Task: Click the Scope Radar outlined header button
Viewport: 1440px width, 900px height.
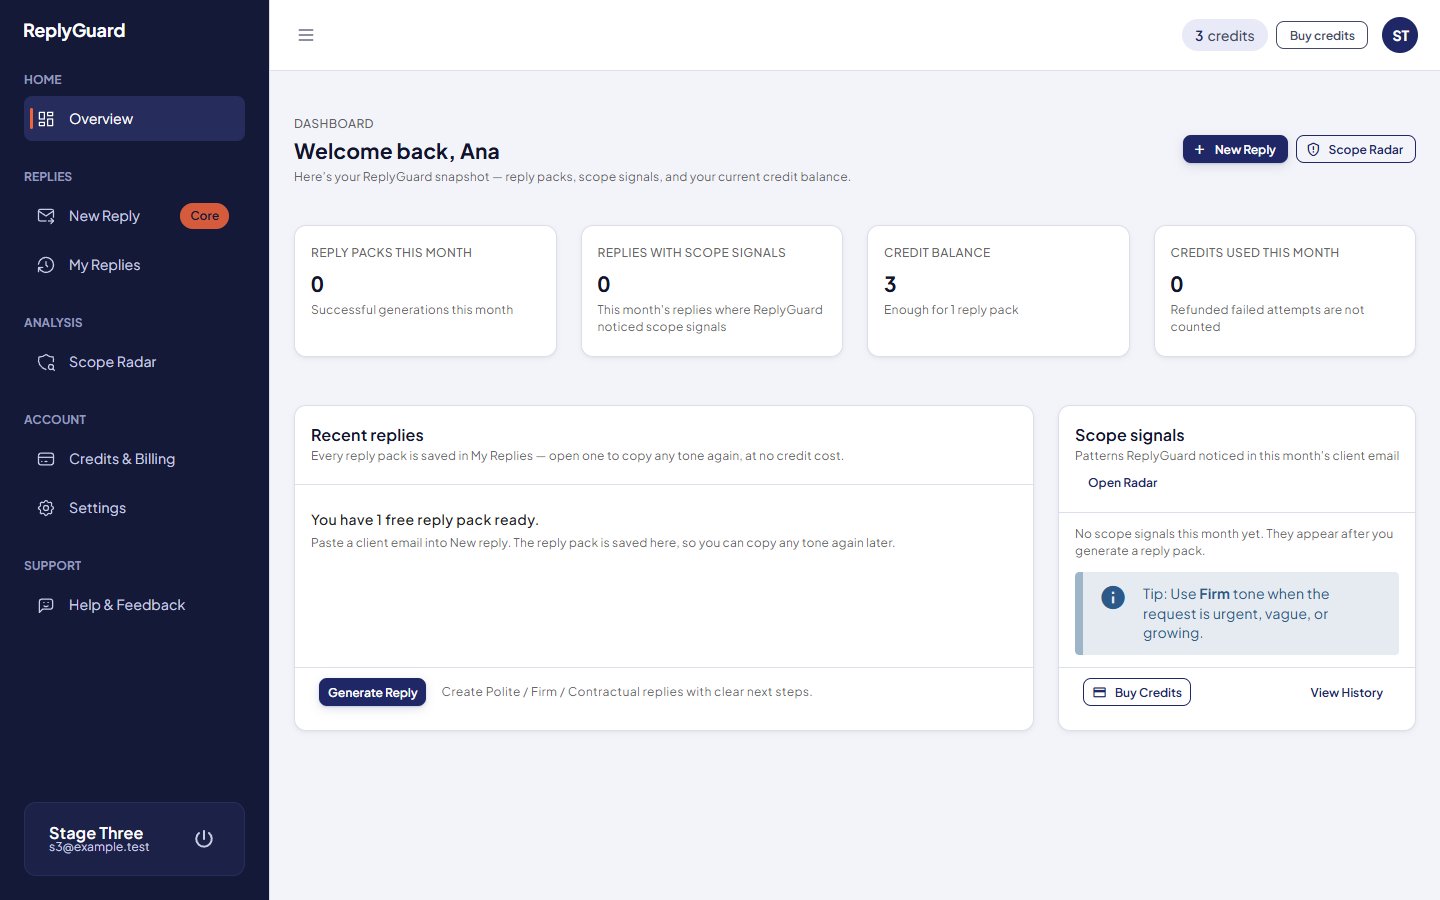Action: [1356, 149]
